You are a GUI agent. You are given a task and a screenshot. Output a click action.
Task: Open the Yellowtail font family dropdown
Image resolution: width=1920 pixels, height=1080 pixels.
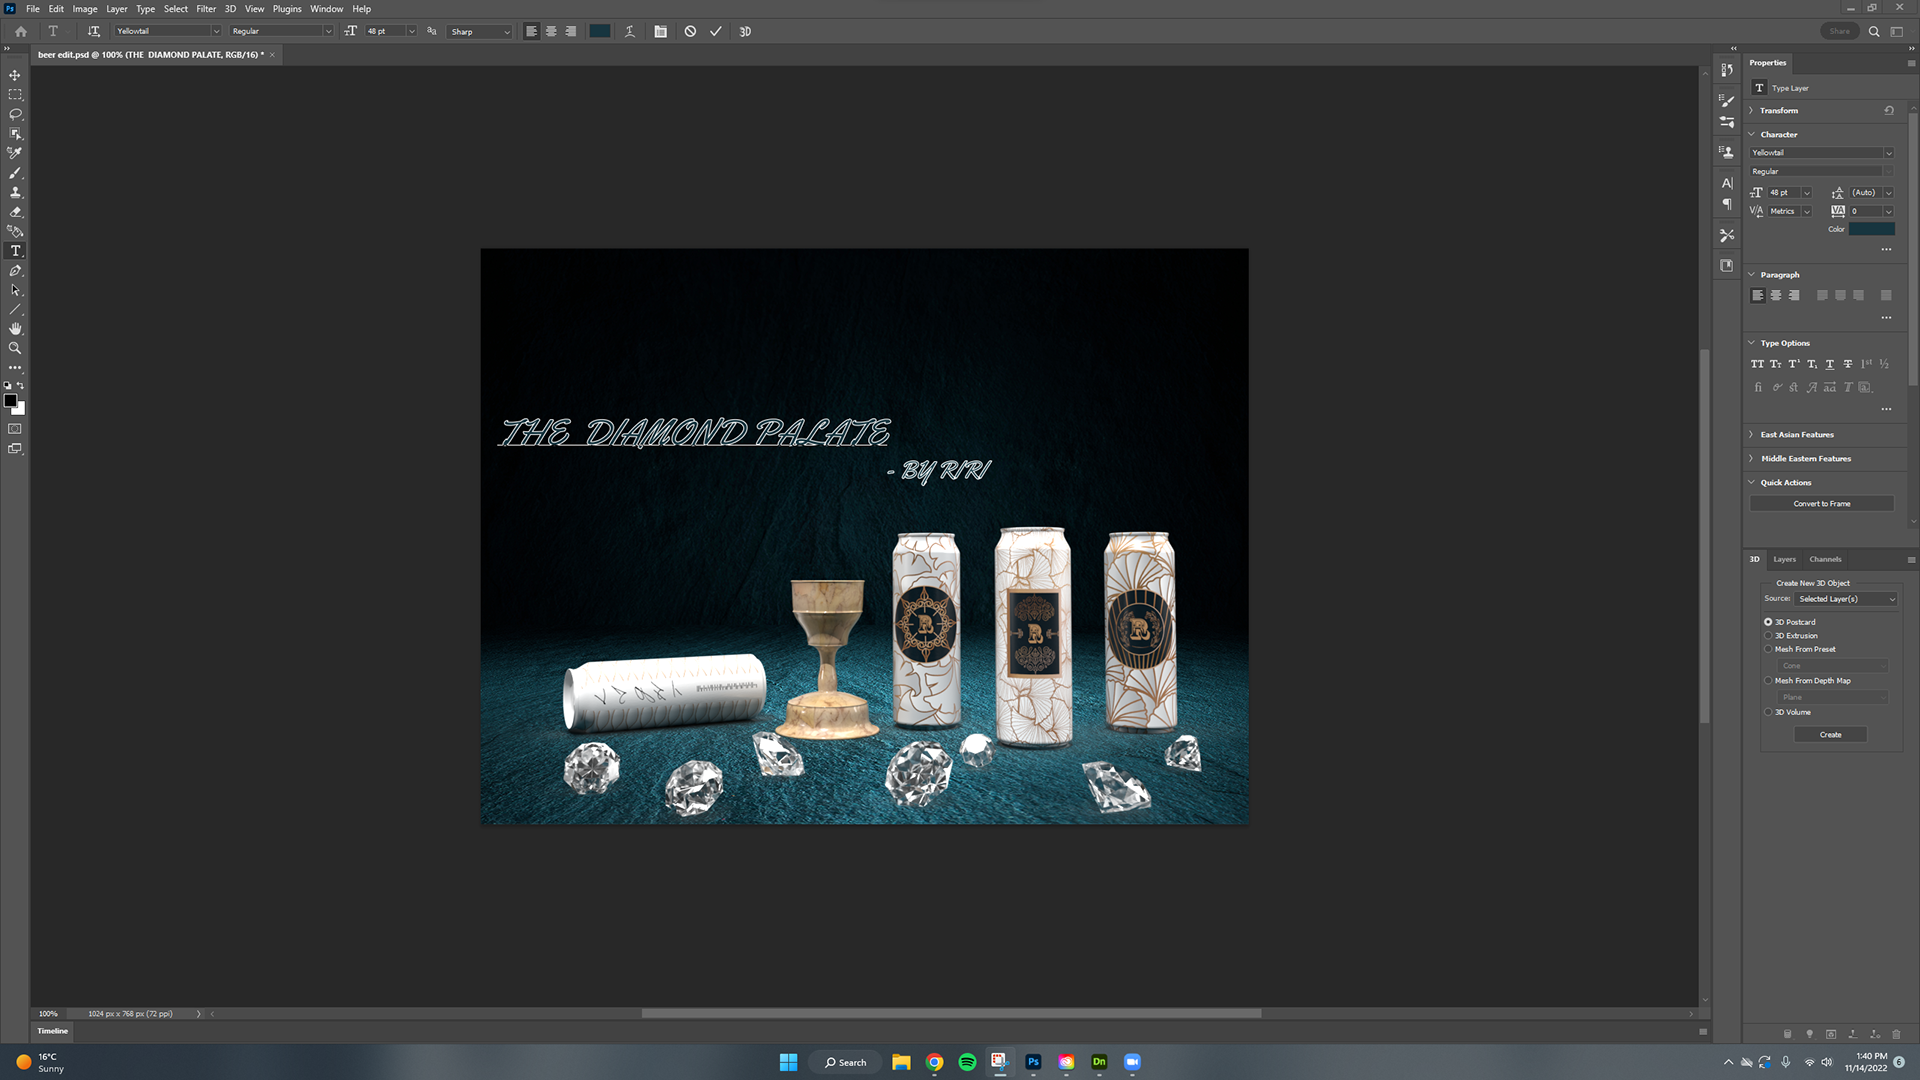tap(215, 31)
